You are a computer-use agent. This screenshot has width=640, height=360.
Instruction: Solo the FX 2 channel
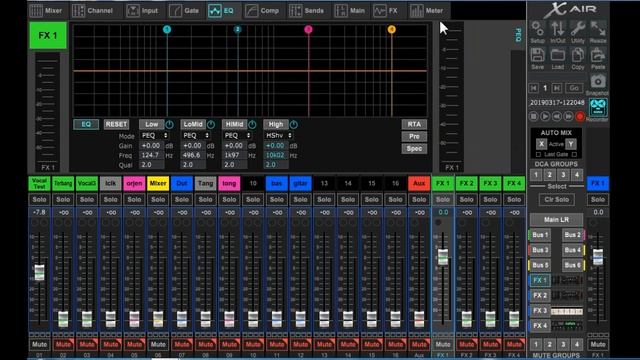(467, 200)
